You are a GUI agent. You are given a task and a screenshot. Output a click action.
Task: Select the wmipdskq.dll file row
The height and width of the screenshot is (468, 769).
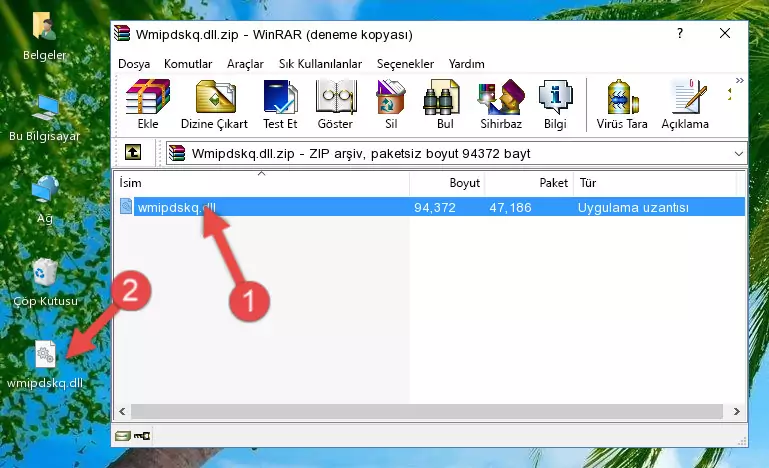(431, 207)
